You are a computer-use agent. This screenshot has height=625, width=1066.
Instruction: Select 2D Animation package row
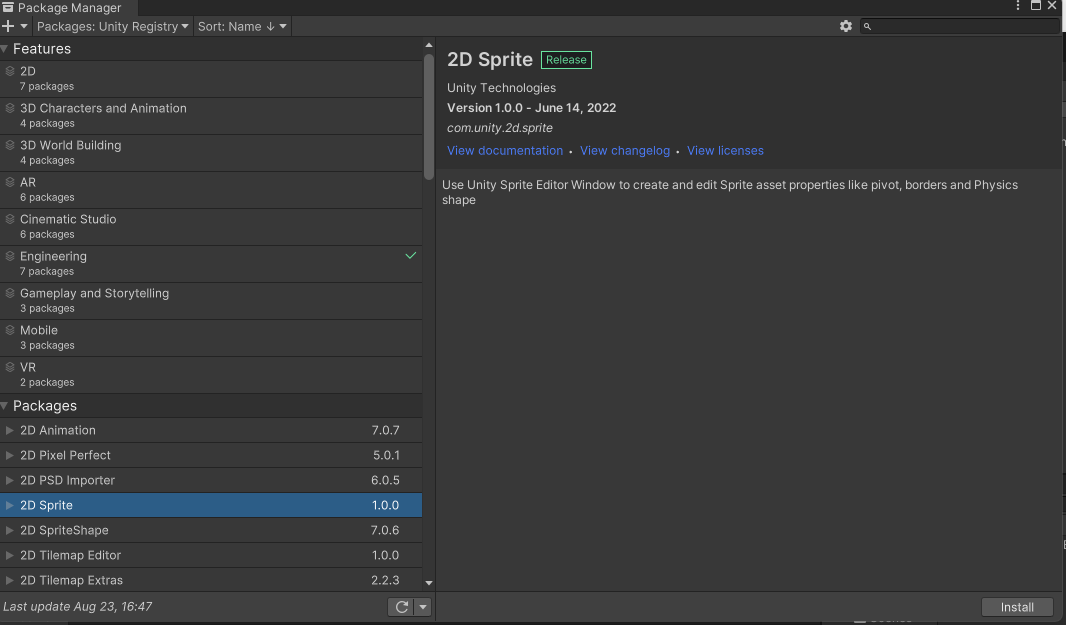[211, 430]
